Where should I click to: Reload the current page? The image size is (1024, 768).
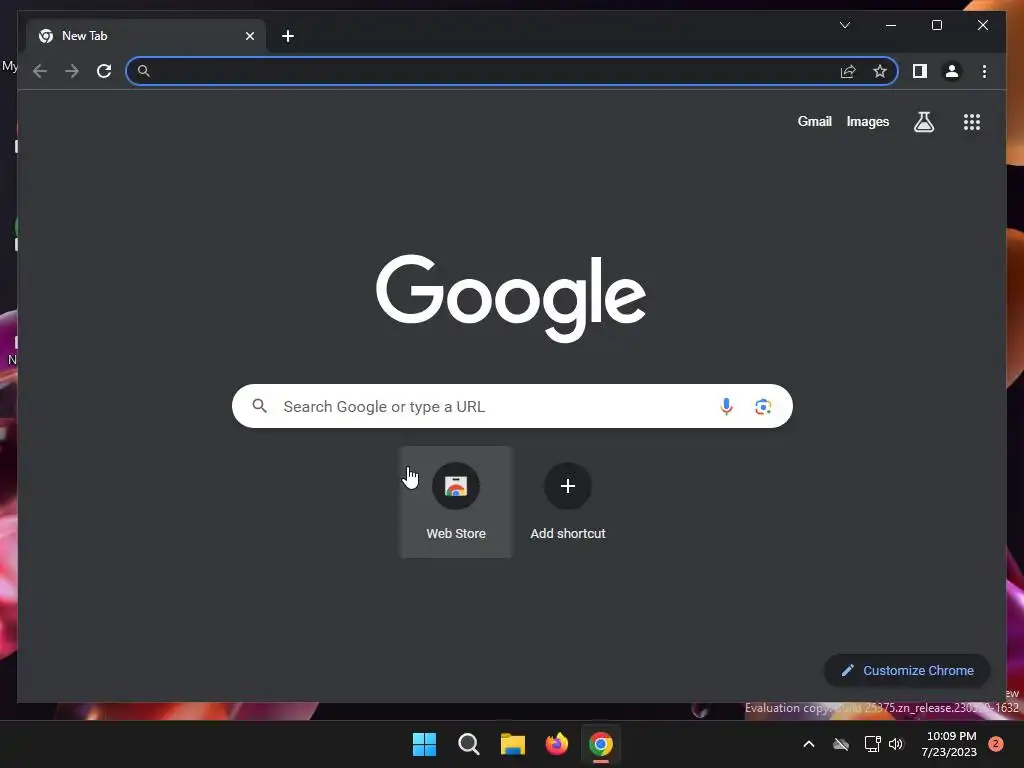[104, 71]
